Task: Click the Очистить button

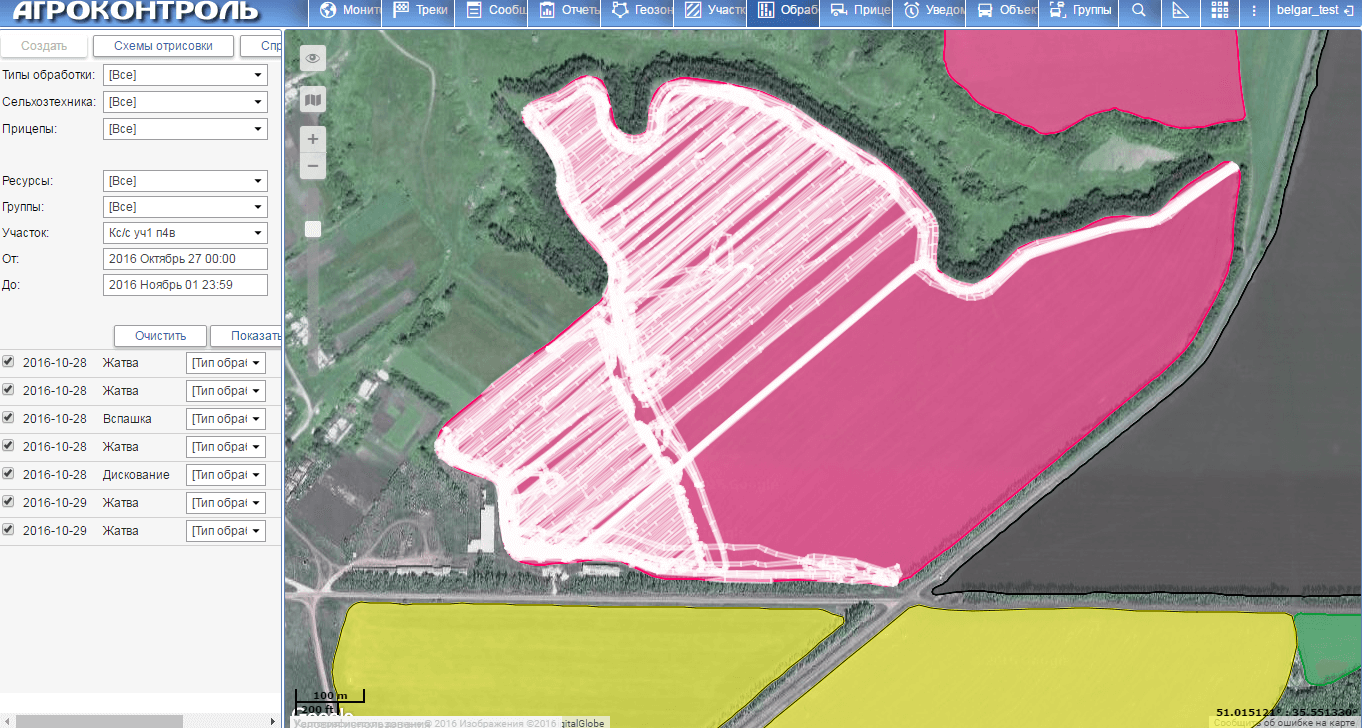Action: 160,336
